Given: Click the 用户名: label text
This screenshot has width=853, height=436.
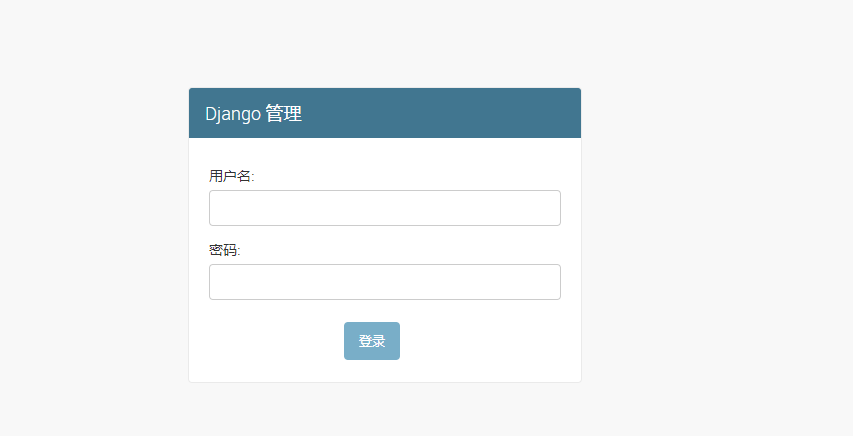Looking at the screenshot, I should tap(231, 176).
